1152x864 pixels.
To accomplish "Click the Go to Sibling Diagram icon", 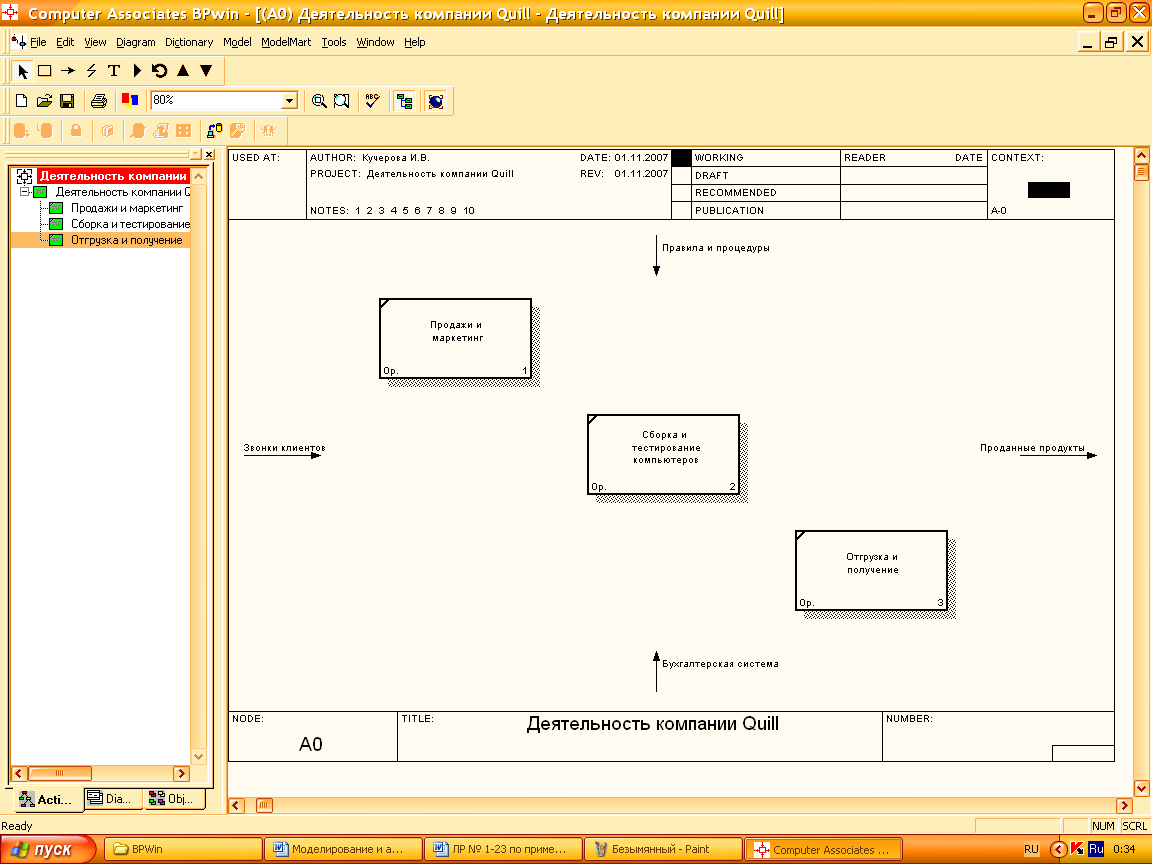I will click(159, 71).
